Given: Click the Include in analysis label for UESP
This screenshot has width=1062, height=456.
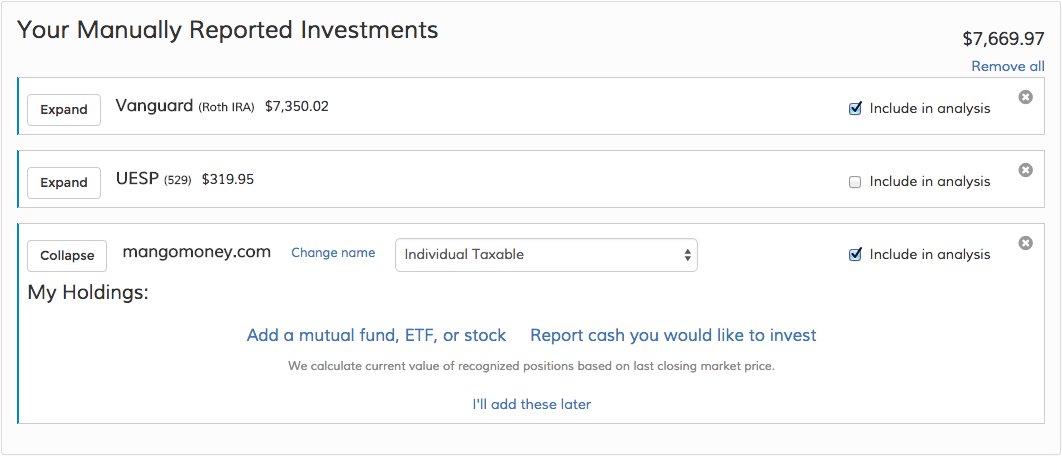Looking at the screenshot, I should [930, 182].
